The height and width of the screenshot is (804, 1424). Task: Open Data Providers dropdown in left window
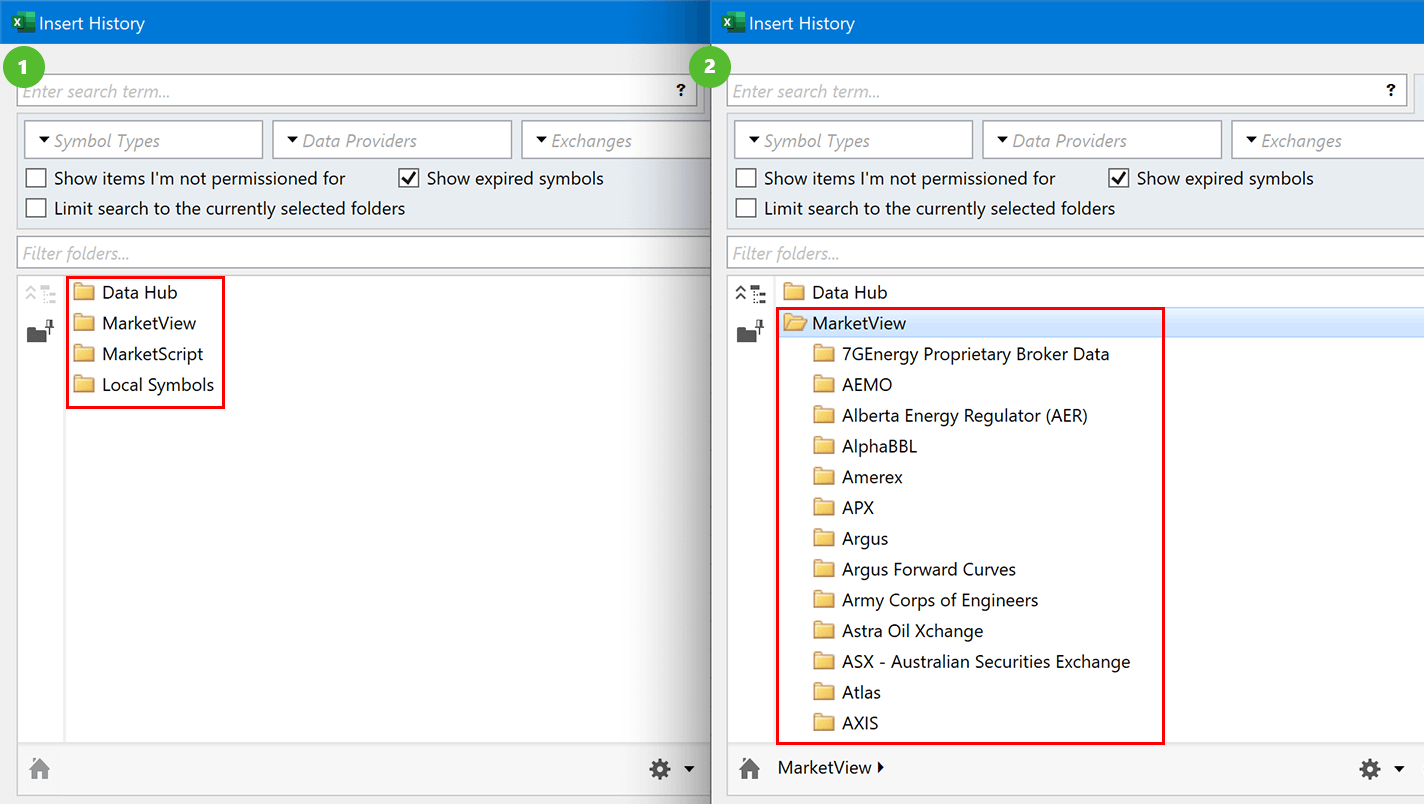[x=392, y=140]
